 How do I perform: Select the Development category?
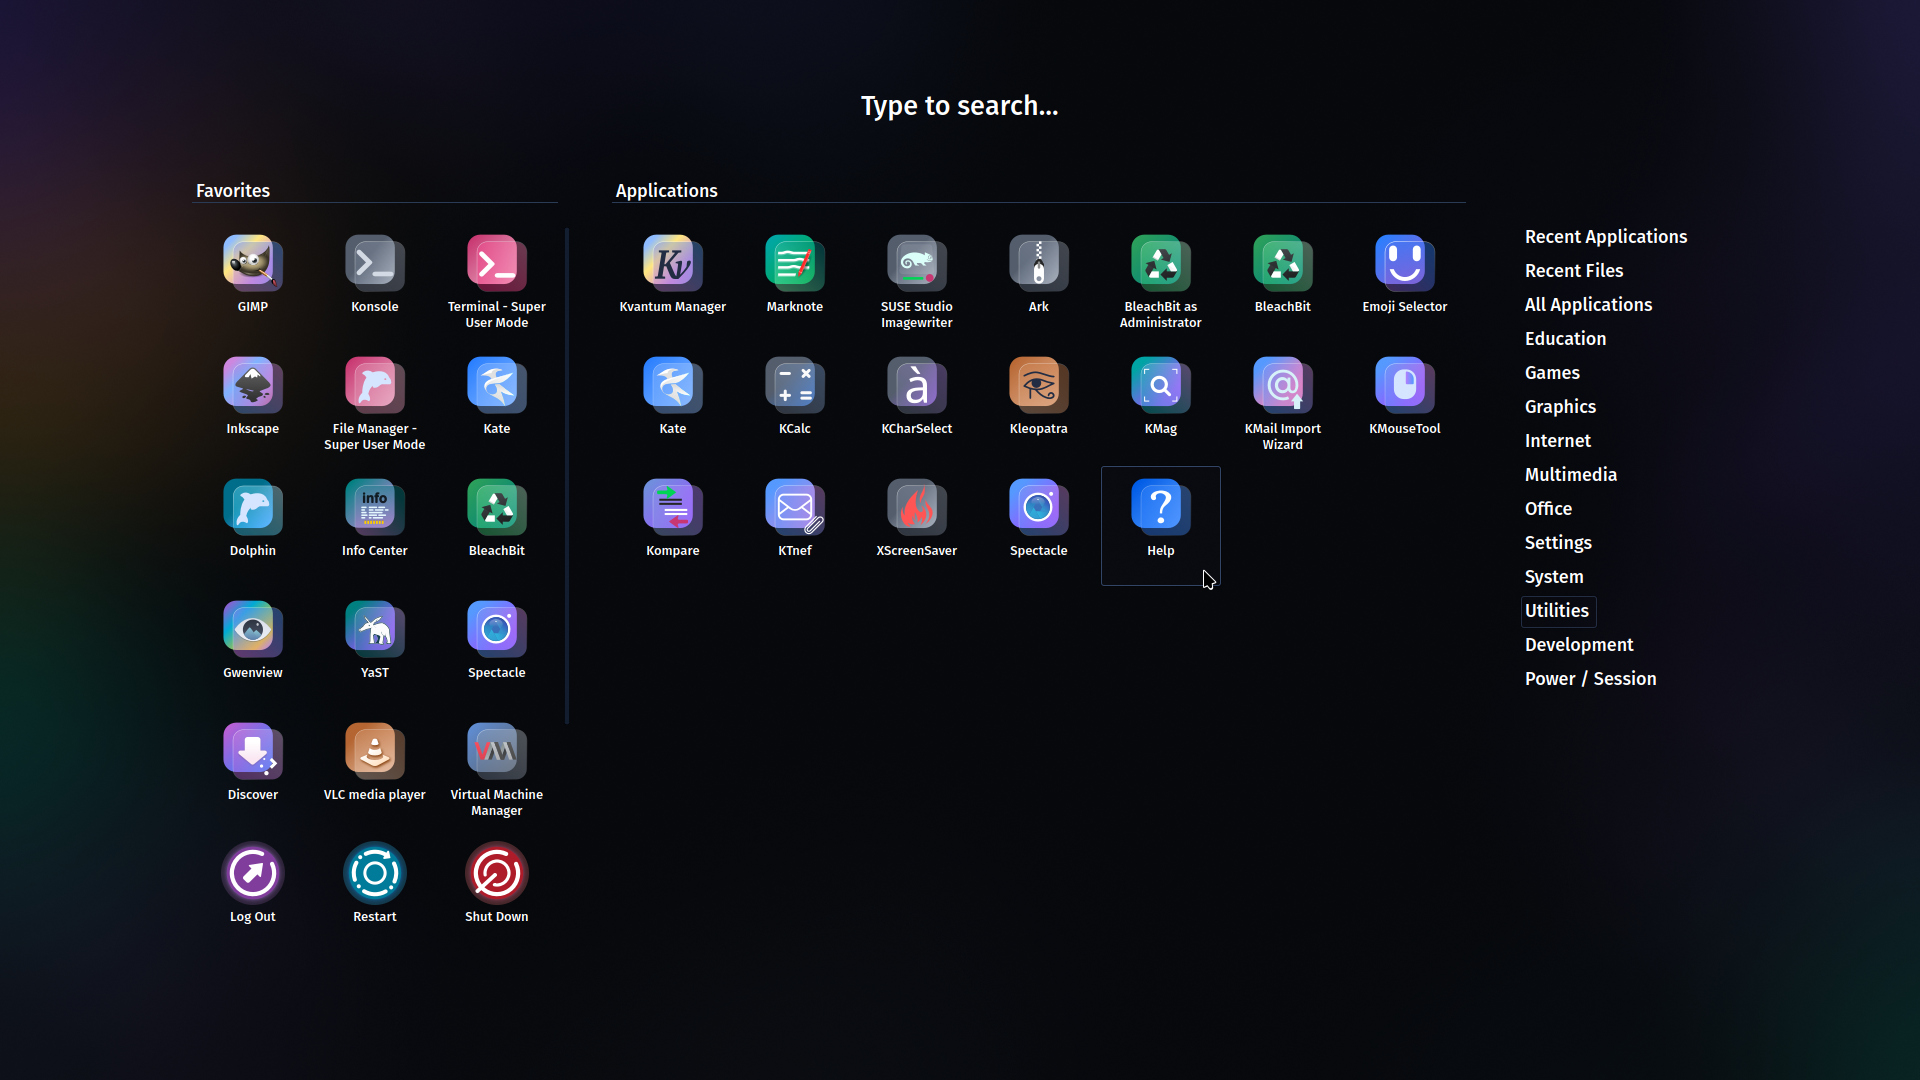click(1579, 645)
